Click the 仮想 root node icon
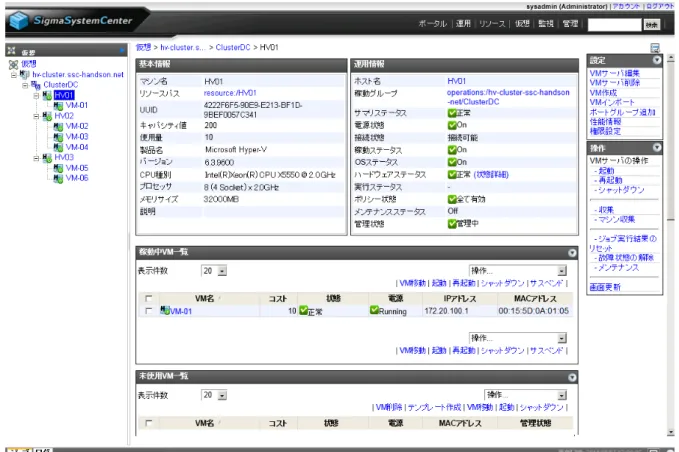This screenshot has width=679, height=452. pyautogui.click(x=13, y=65)
